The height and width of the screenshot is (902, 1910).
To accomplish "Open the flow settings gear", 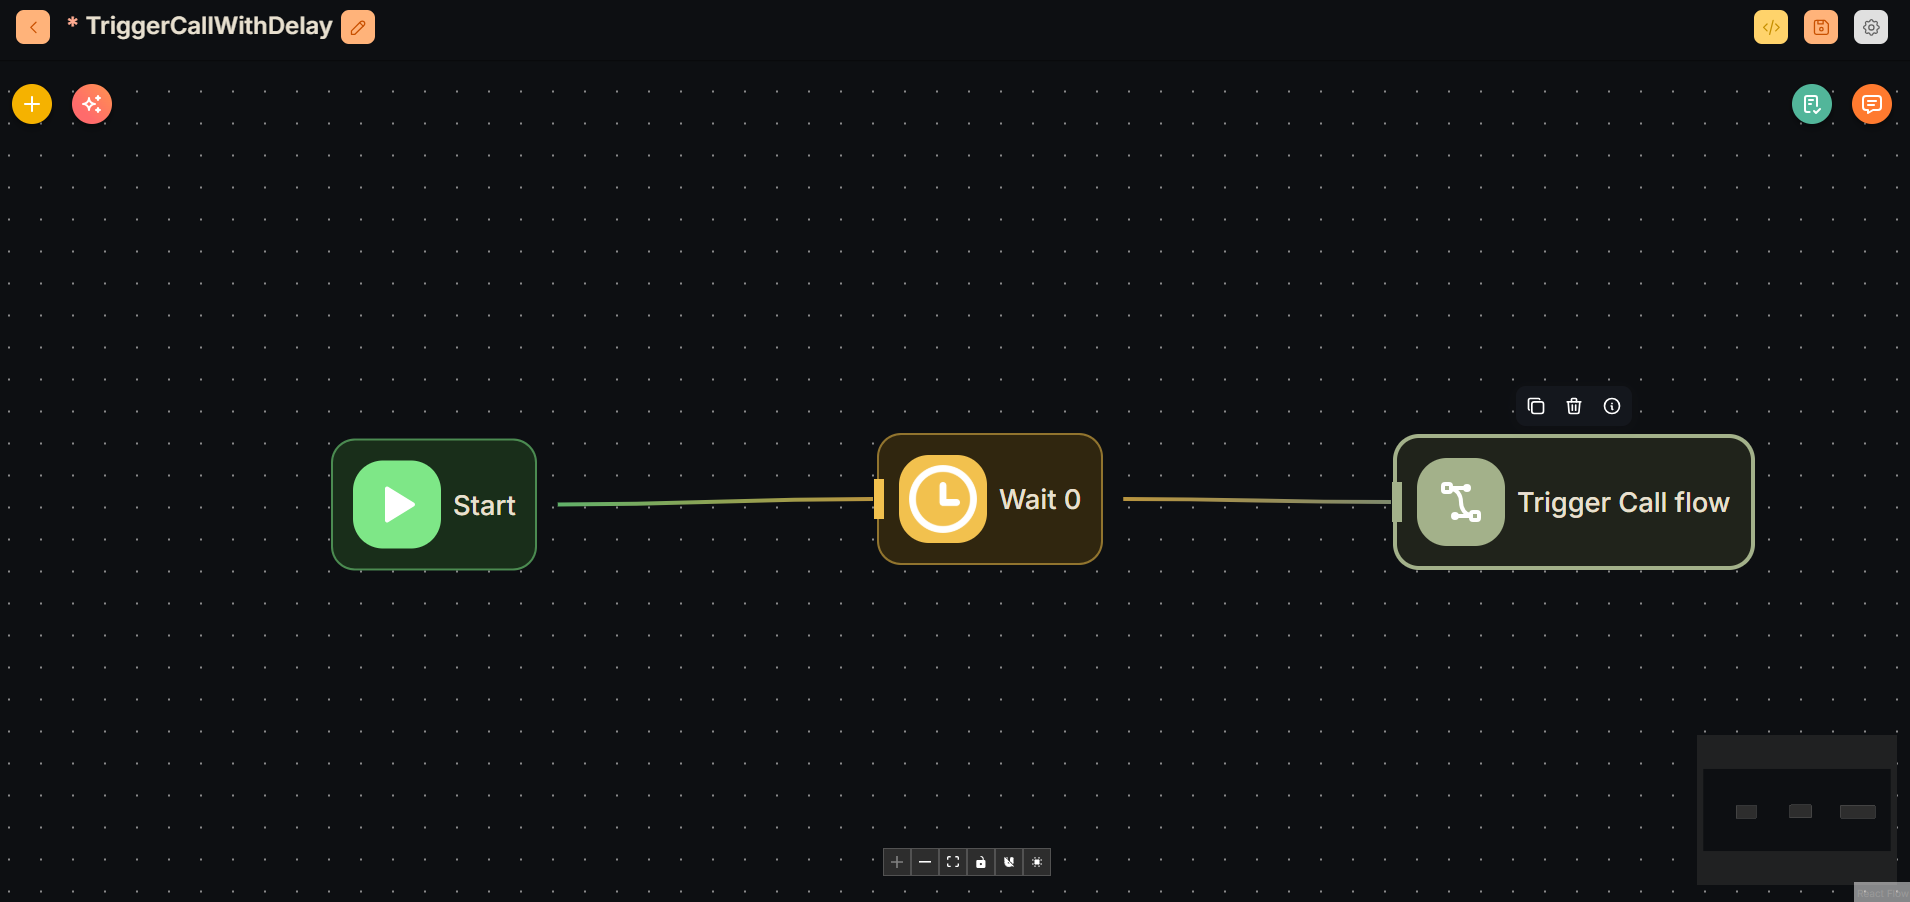I will click(1870, 27).
